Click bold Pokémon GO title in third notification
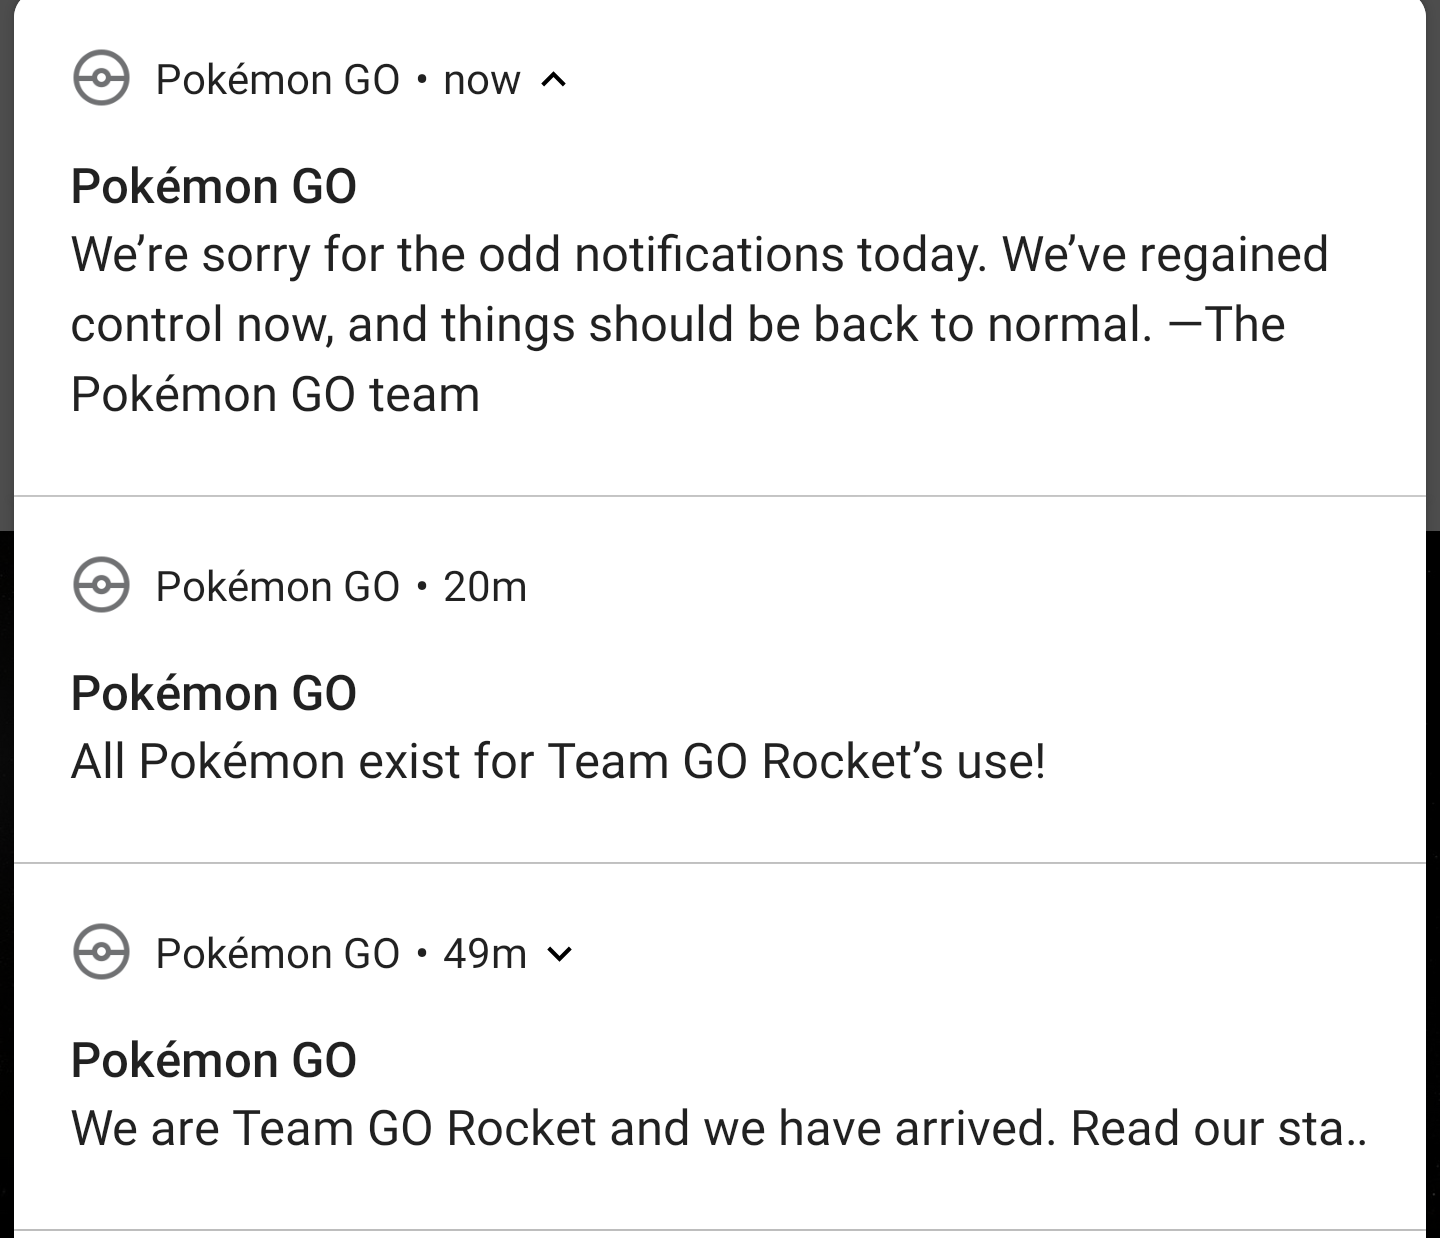 pyautogui.click(x=213, y=1061)
